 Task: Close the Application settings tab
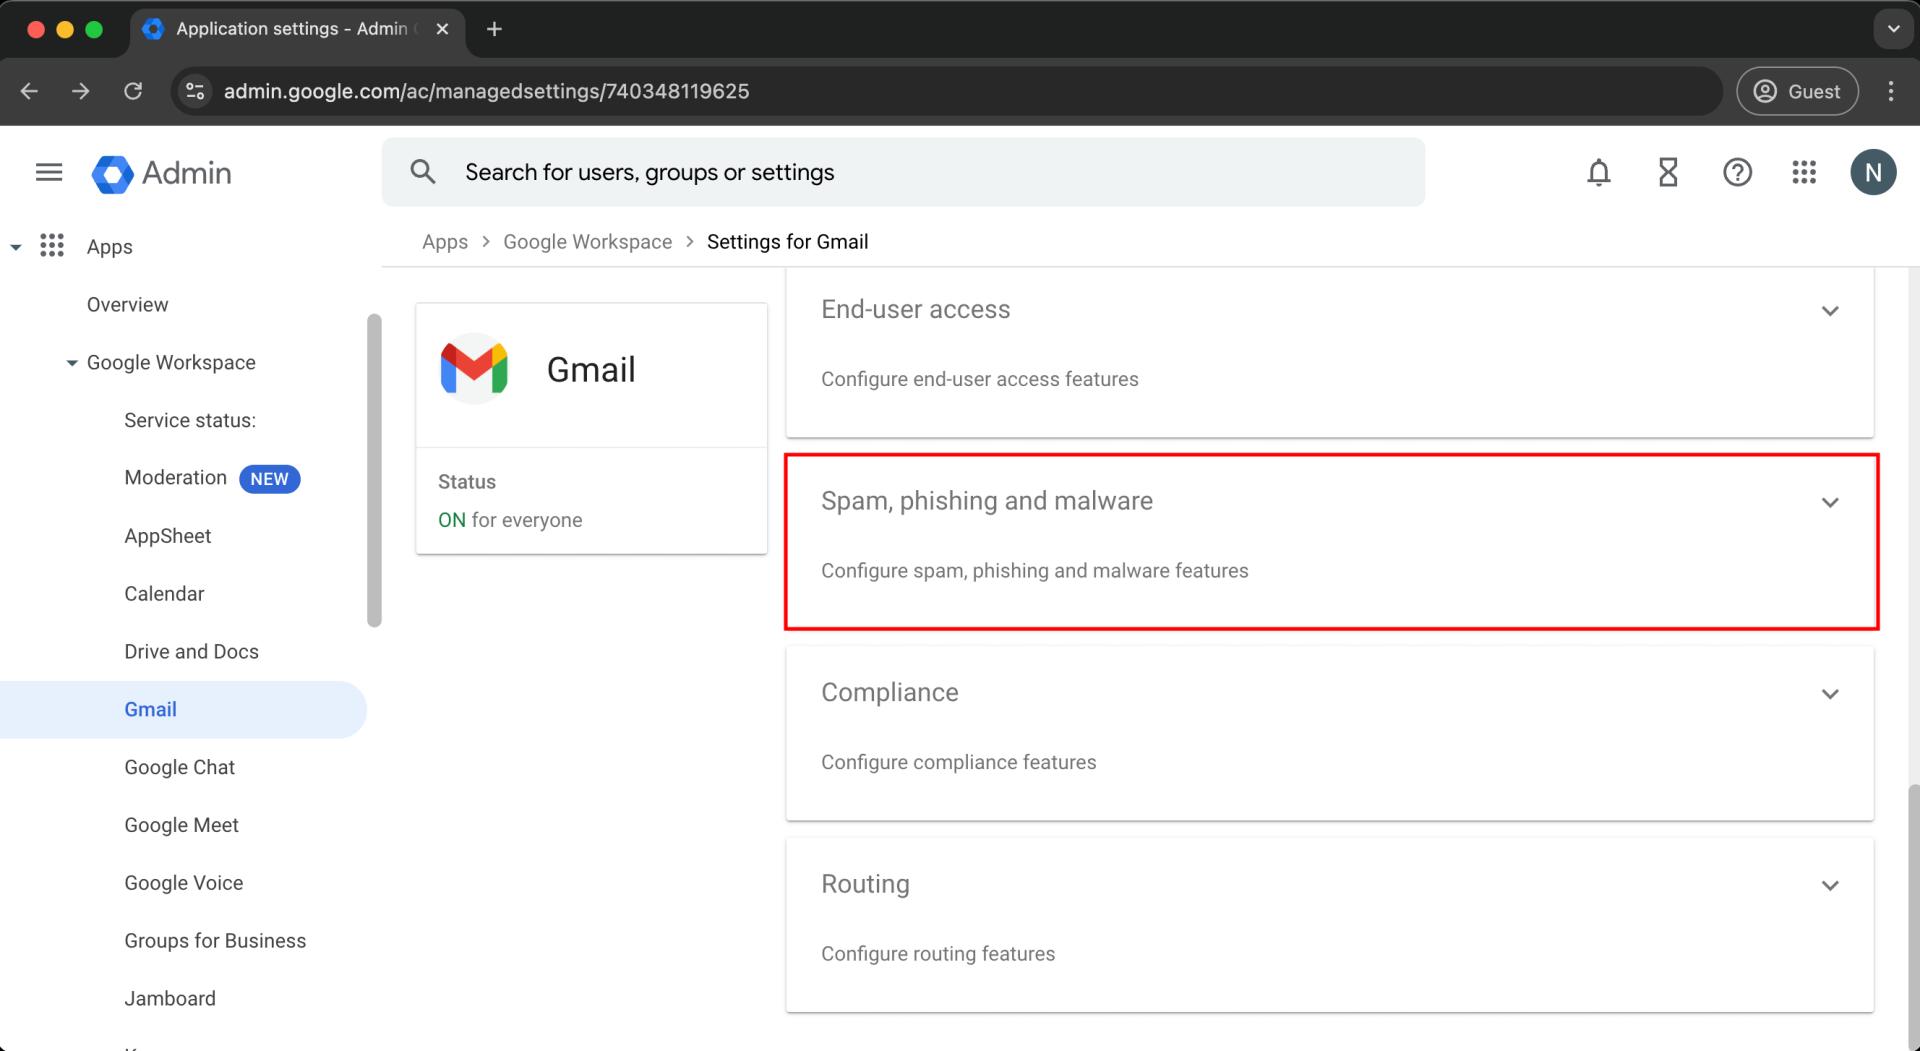pos(442,29)
